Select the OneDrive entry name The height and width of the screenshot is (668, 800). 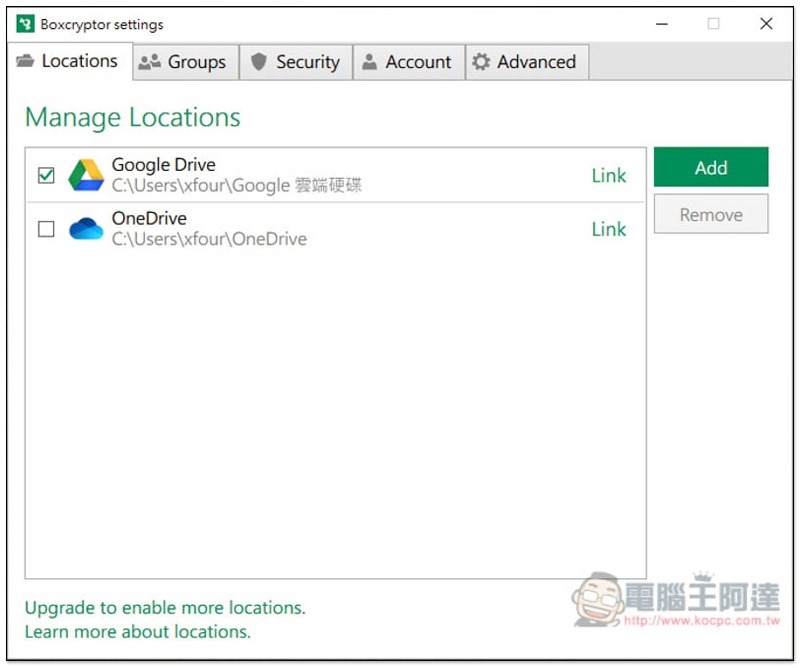point(149,218)
